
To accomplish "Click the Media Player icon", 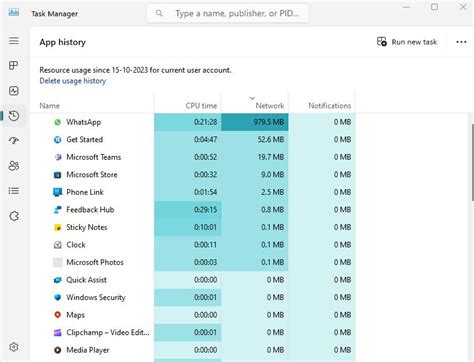I will click(x=58, y=350).
